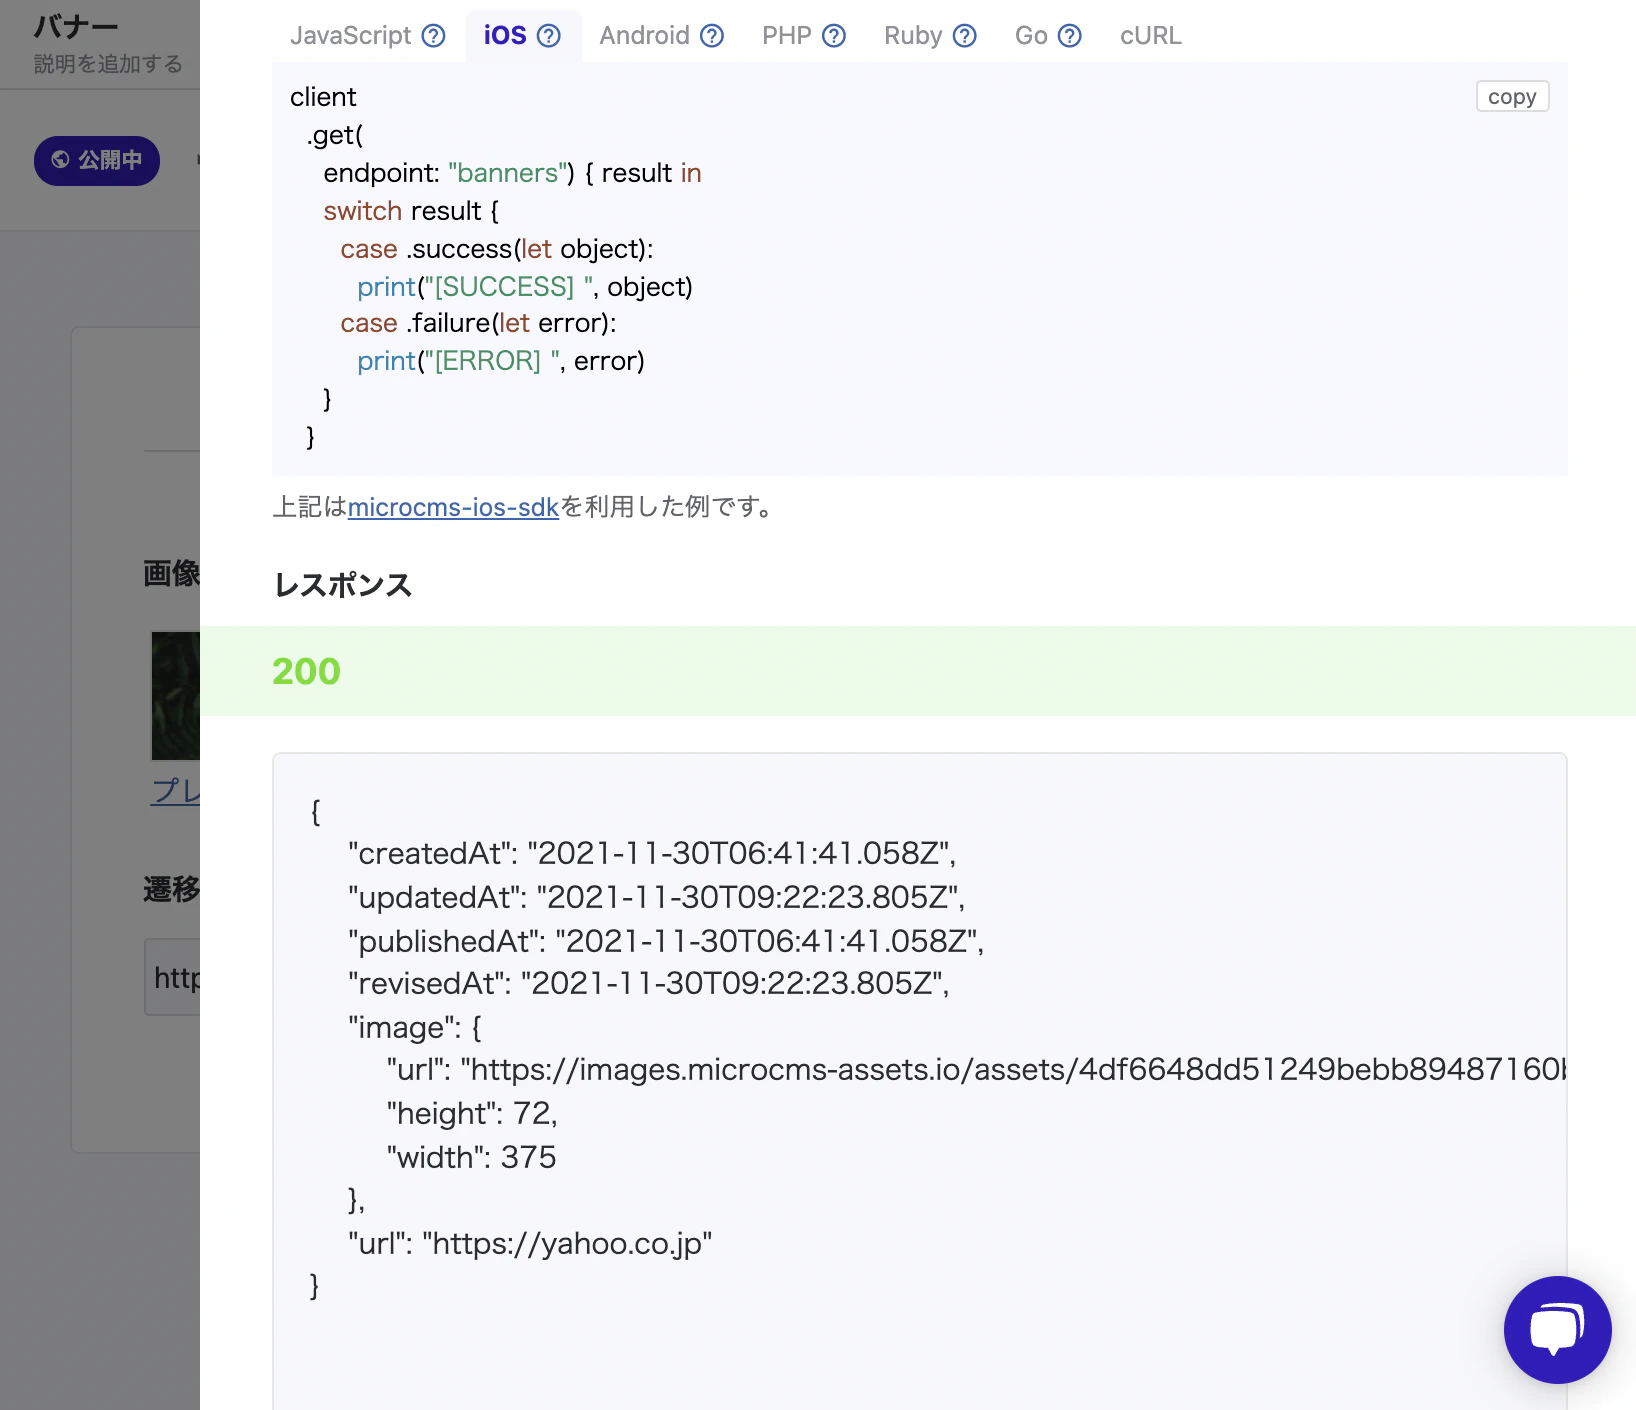This screenshot has height=1410, width=1636.
Task: Switch to the Android tab
Action: pos(644,36)
